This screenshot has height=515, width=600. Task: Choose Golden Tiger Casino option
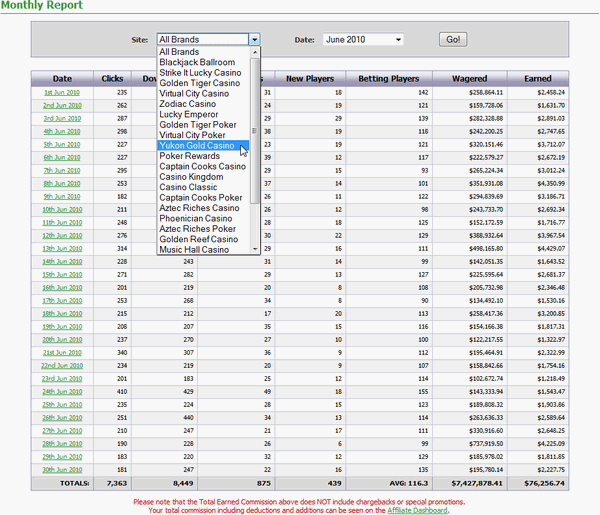click(203, 83)
